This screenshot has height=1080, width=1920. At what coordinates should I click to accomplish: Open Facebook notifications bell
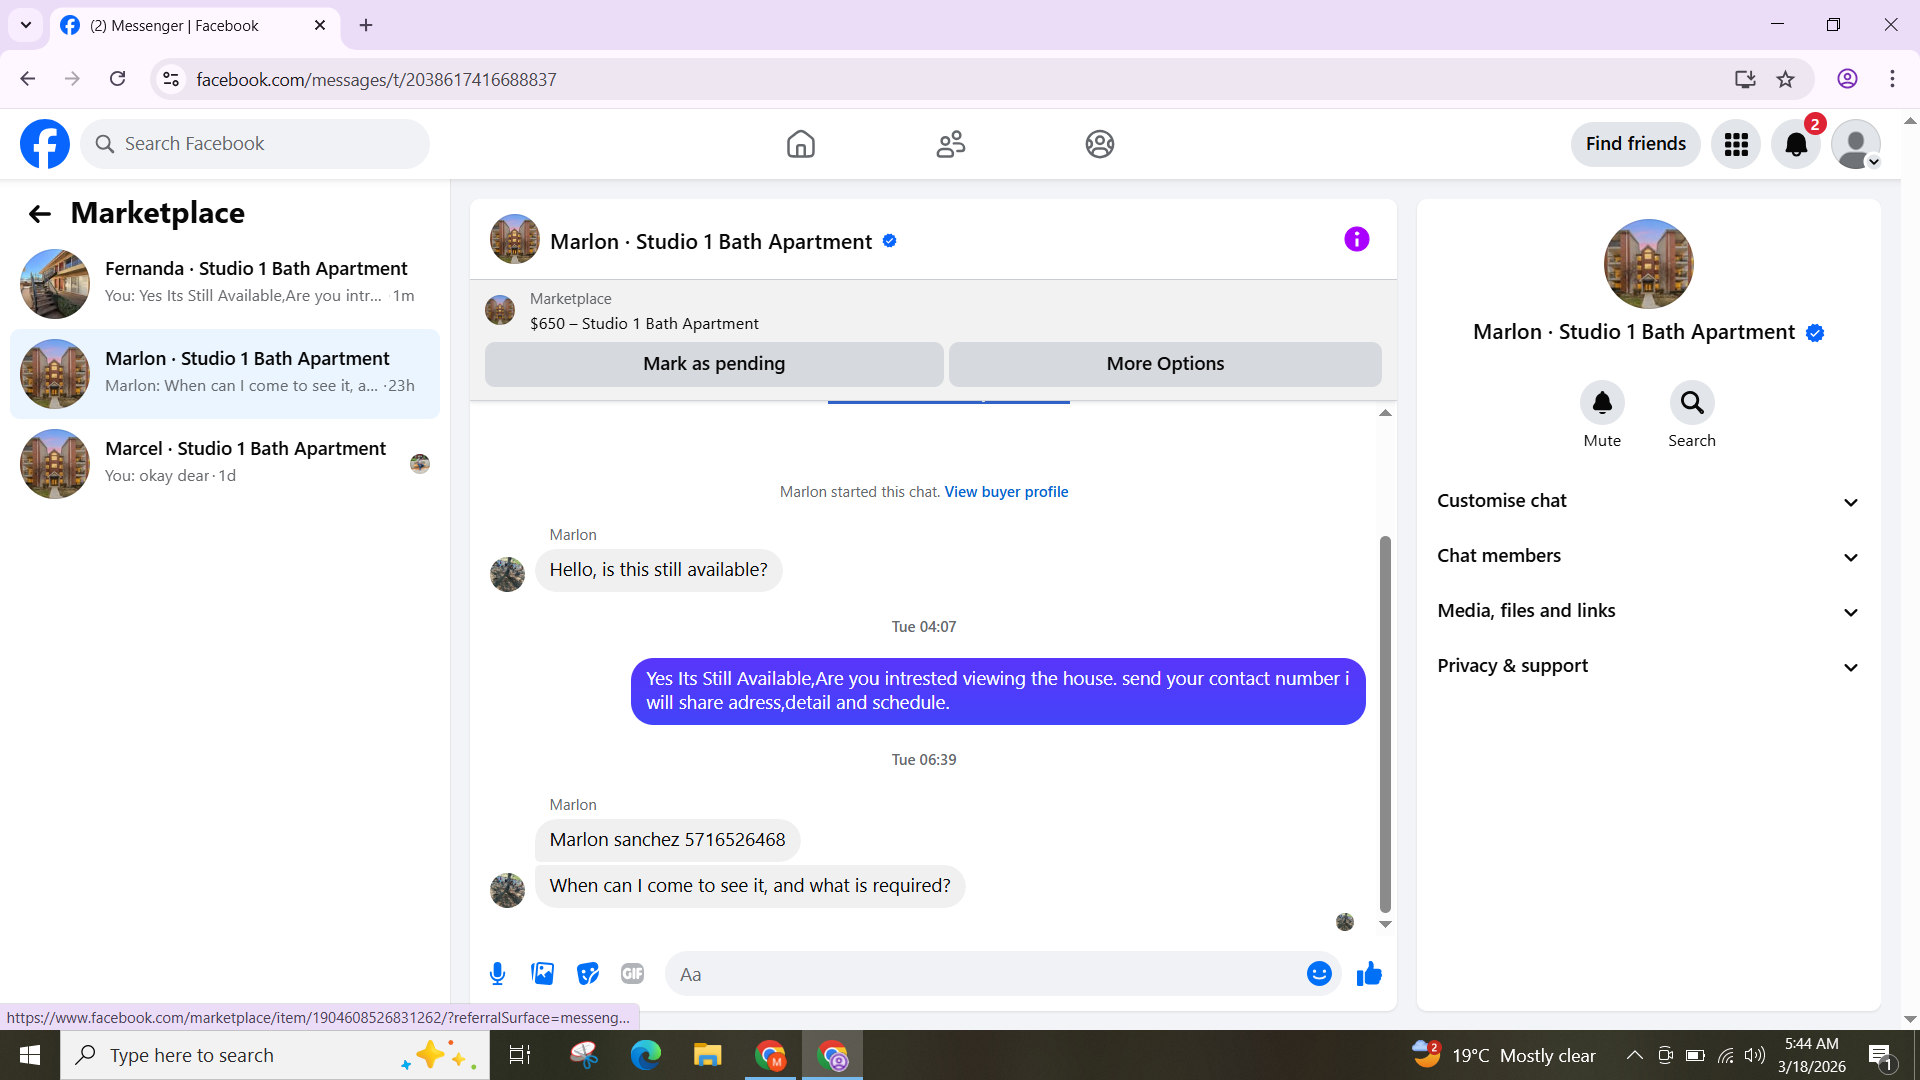click(1796, 144)
